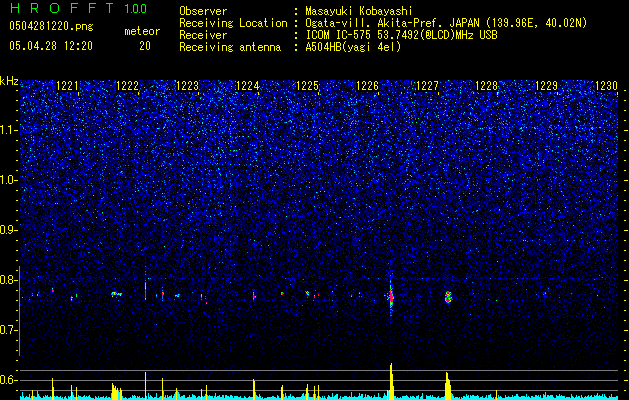Click the 1223 time marker

[187, 86]
